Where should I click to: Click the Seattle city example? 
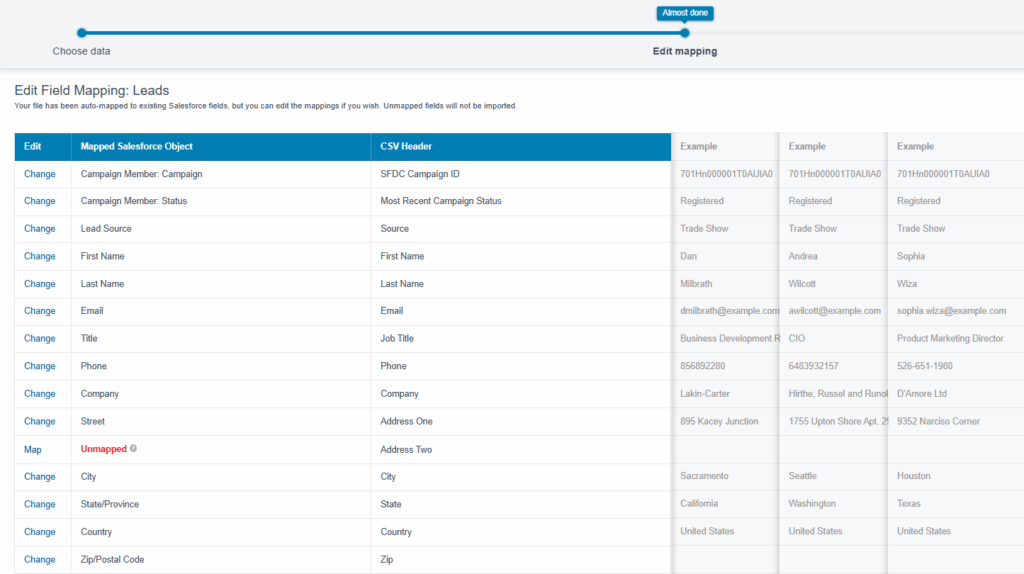click(803, 476)
